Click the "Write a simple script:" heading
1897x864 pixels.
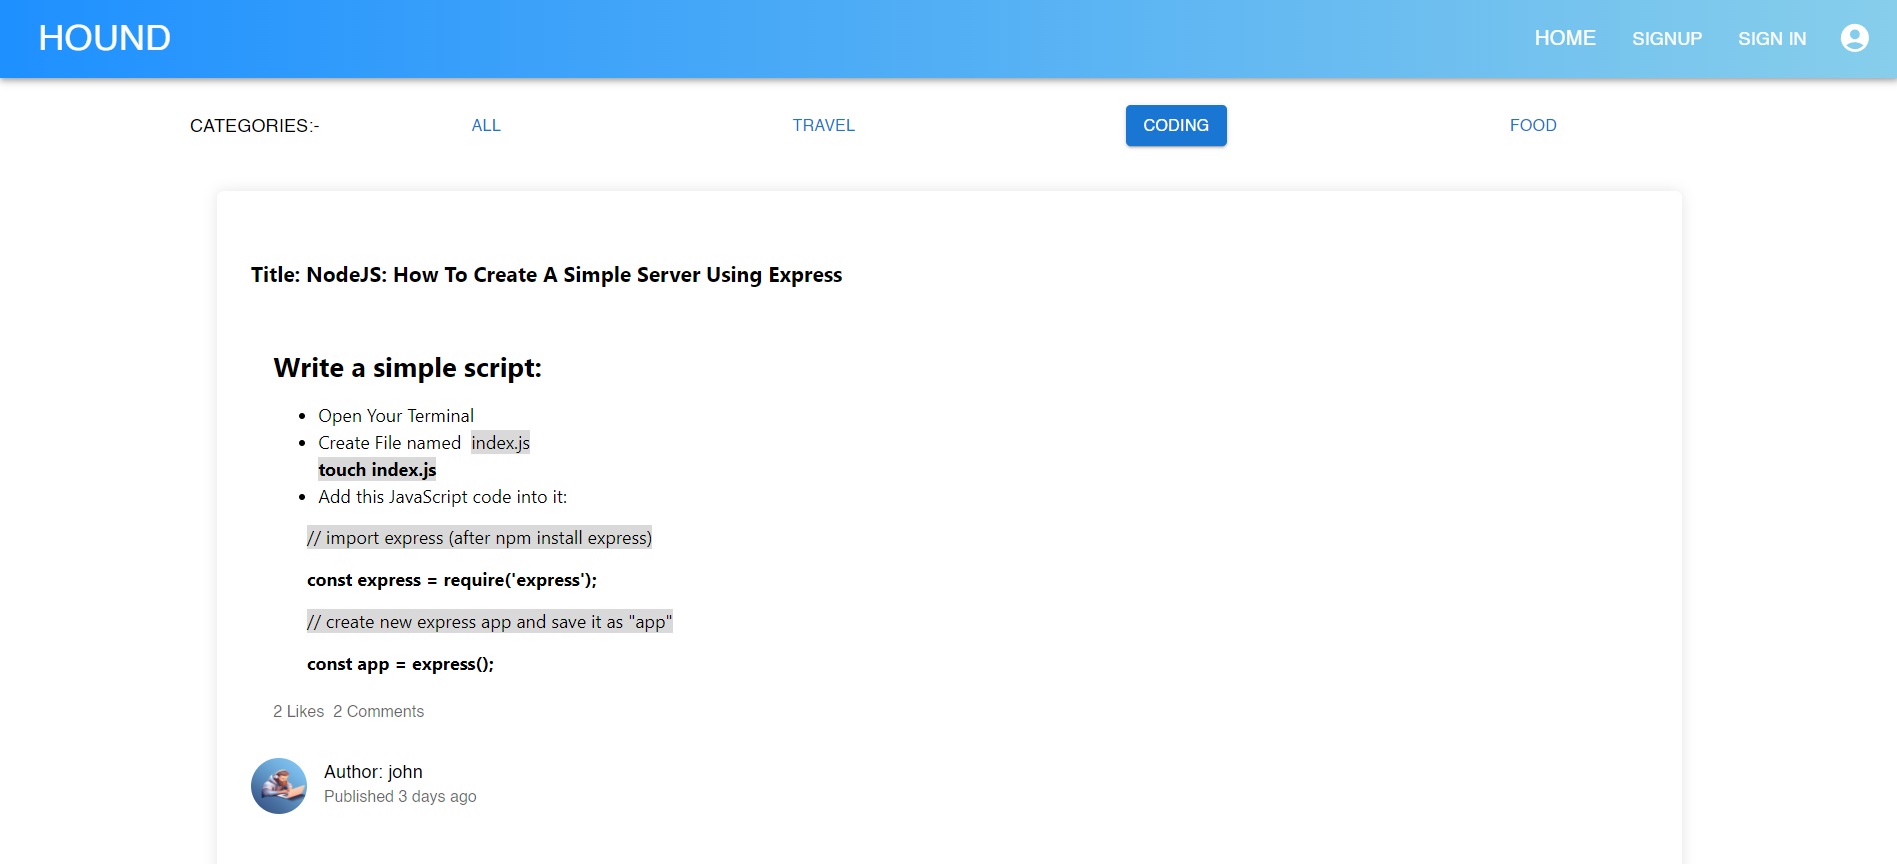click(x=407, y=368)
